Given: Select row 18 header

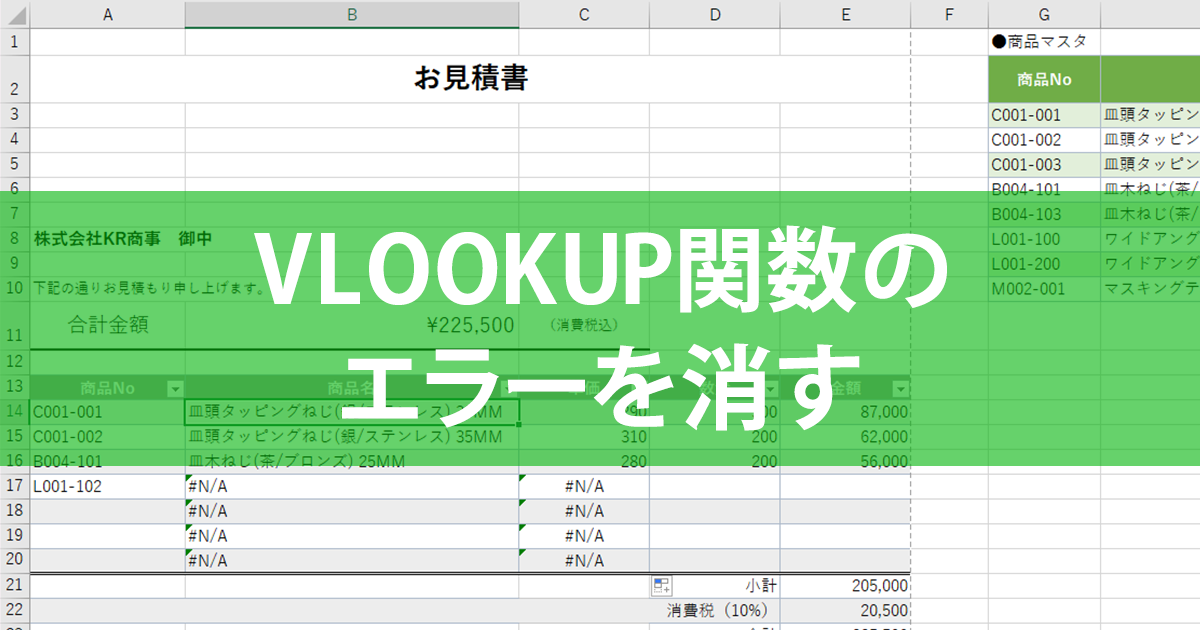Looking at the screenshot, I should (x=15, y=511).
